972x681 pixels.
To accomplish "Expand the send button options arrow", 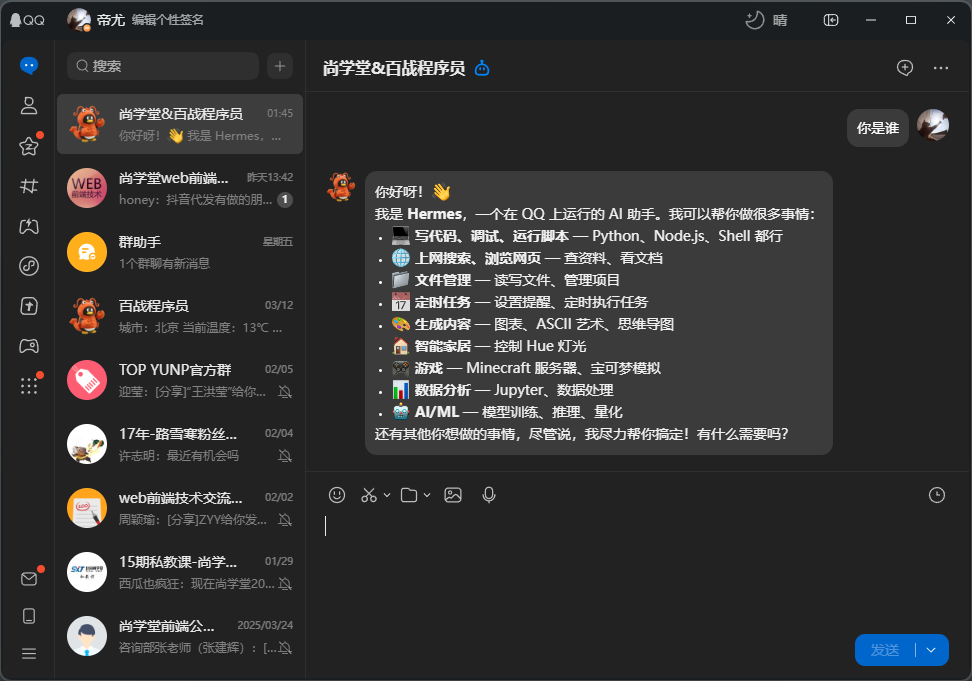I will tap(931, 650).
